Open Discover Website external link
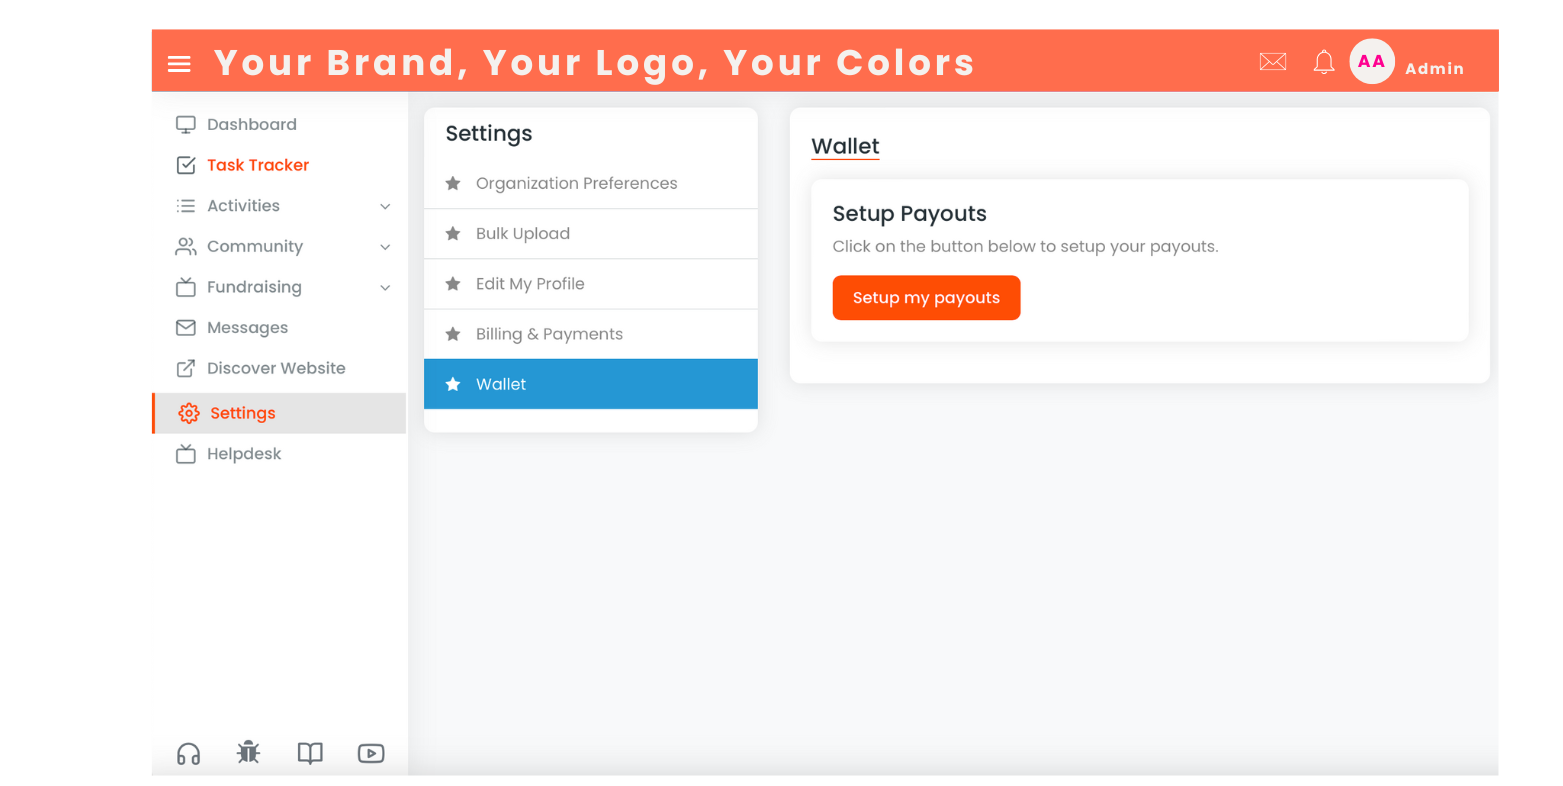This screenshot has height=786, width=1563. (261, 368)
